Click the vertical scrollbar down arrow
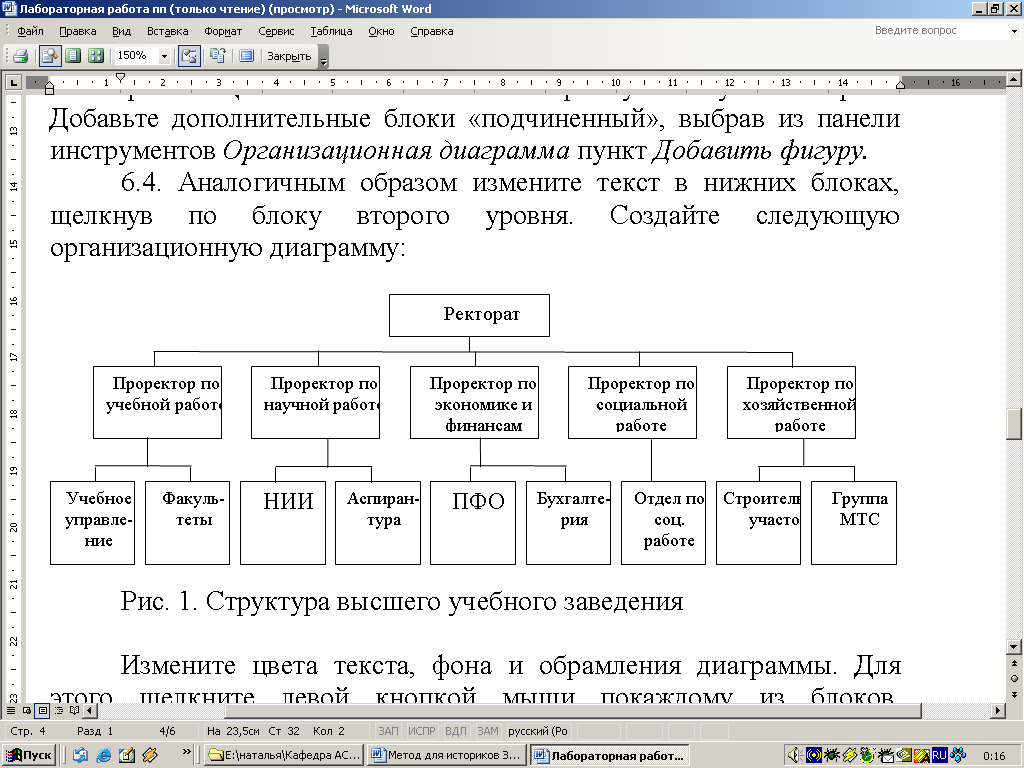Screen dimensions: 1024x768 click(1014, 647)
